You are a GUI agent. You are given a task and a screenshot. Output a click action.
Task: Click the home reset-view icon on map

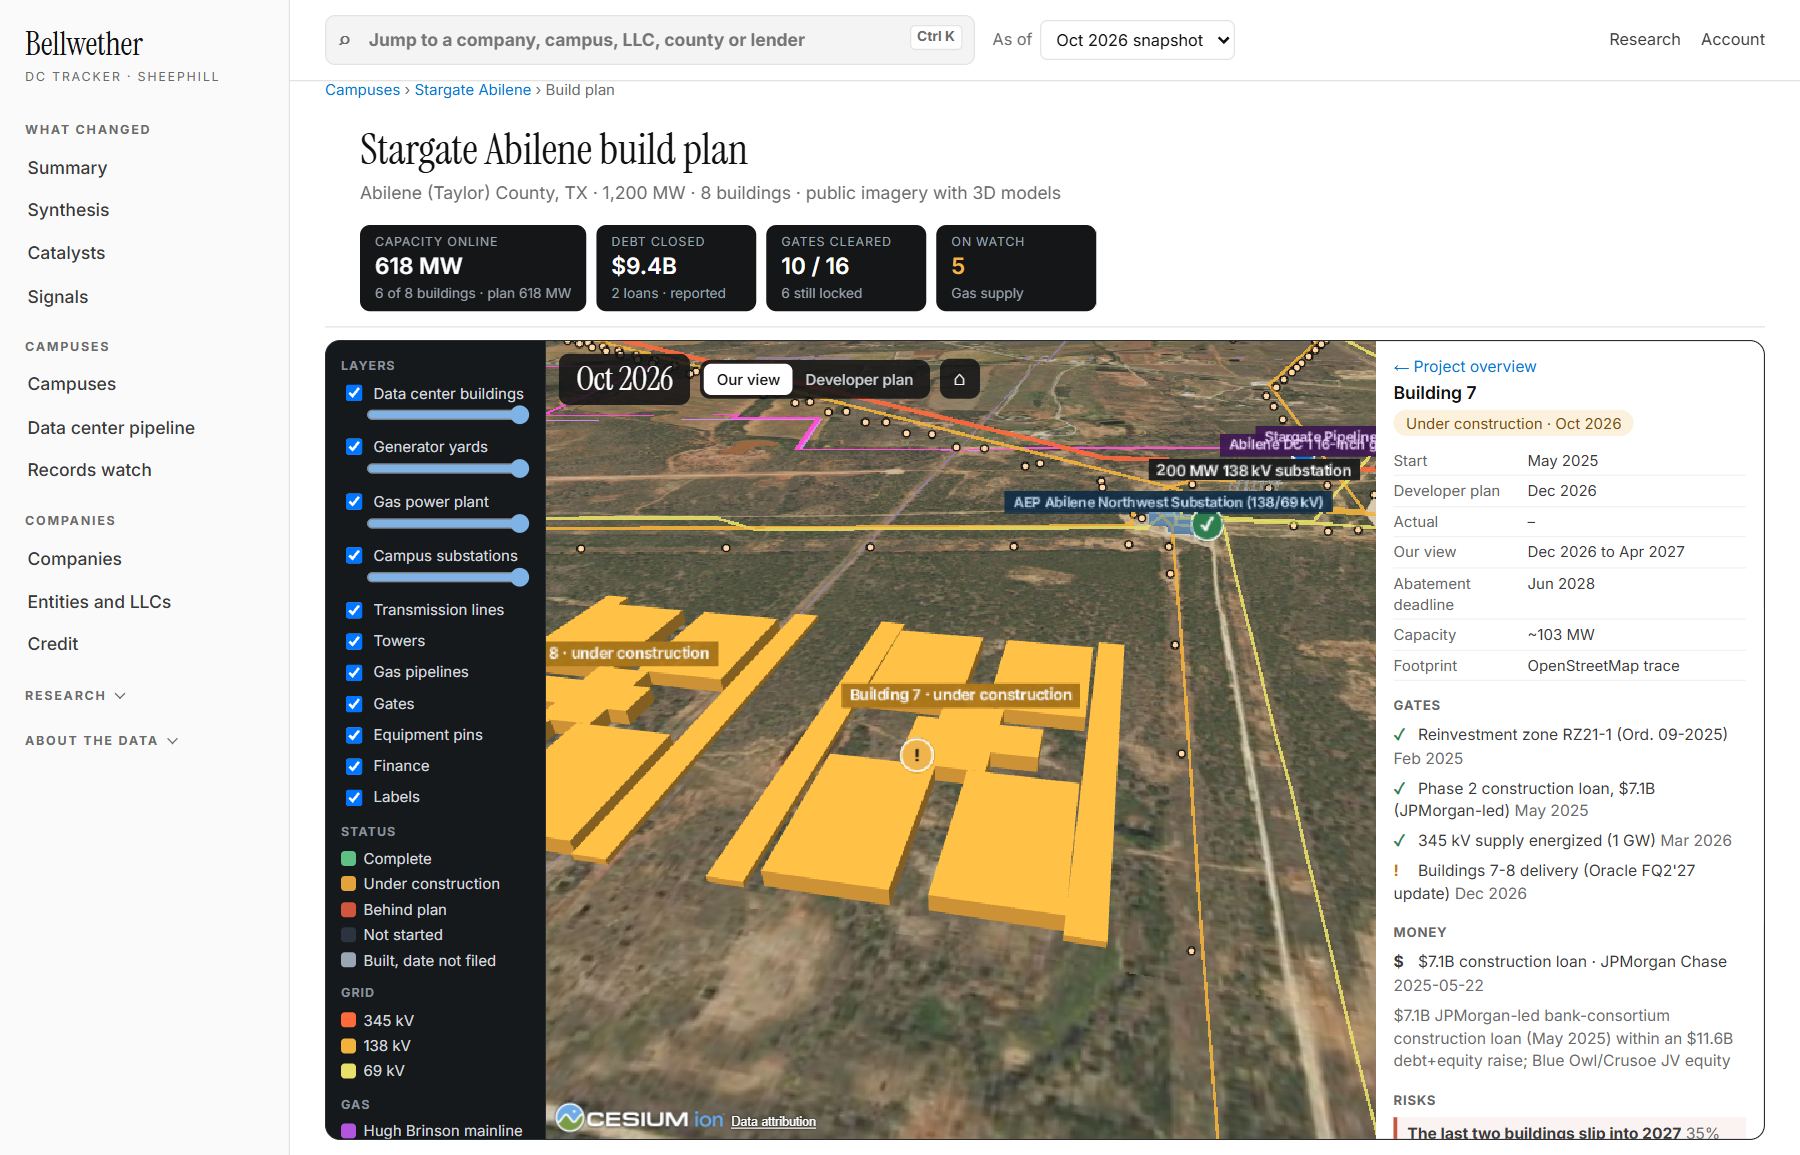(959, 380)
